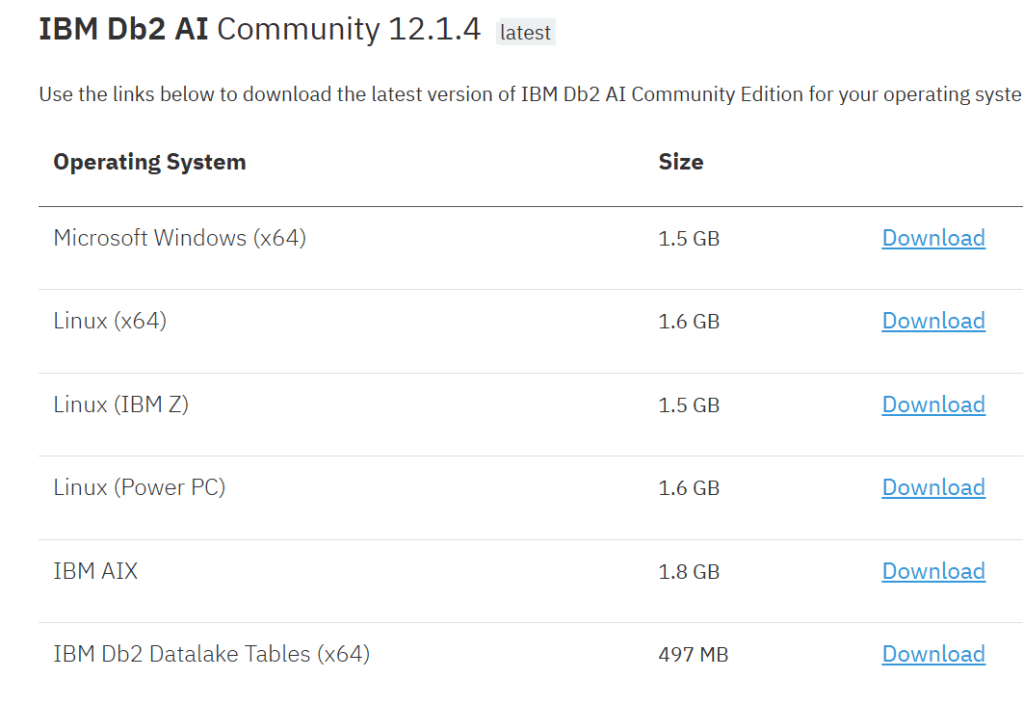Download the Linux (x64) edition
The image size is (1023, 704).
[933, 321]
